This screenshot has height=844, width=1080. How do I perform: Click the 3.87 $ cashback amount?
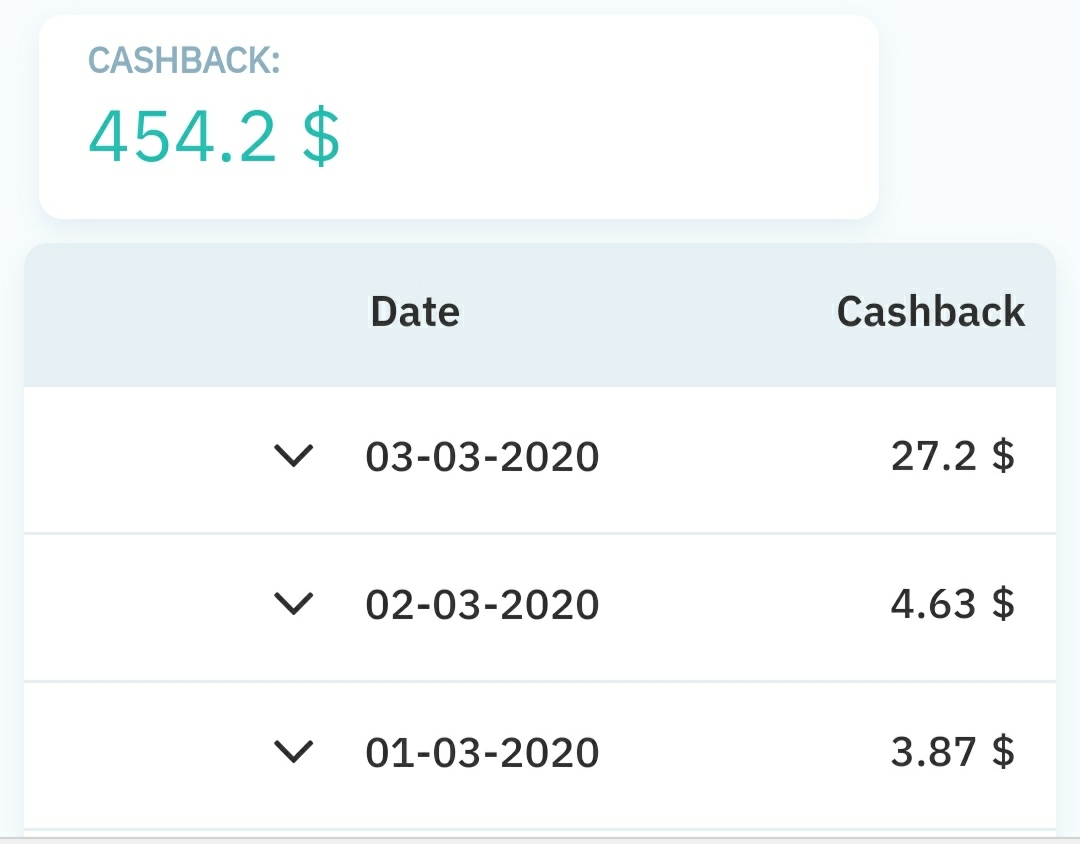pyautogui.click(x=953, y=752)
